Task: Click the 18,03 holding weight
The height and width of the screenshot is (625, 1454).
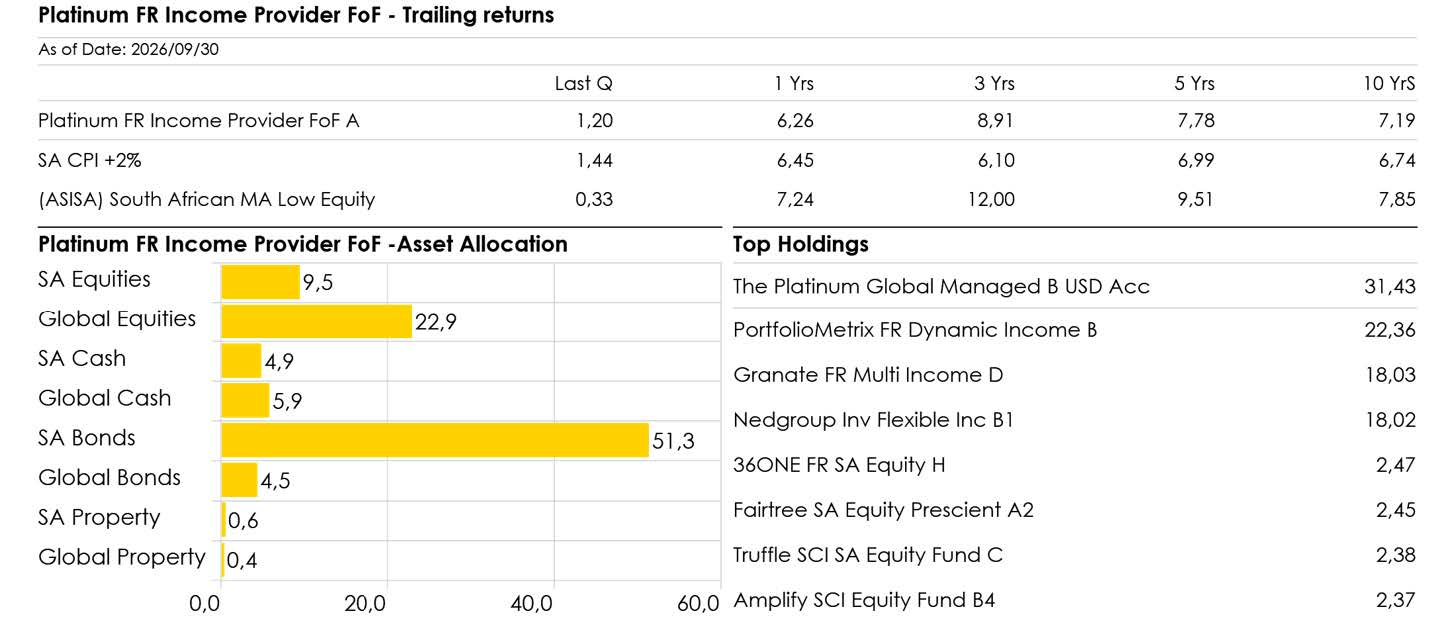Action: pos(1391,375)
